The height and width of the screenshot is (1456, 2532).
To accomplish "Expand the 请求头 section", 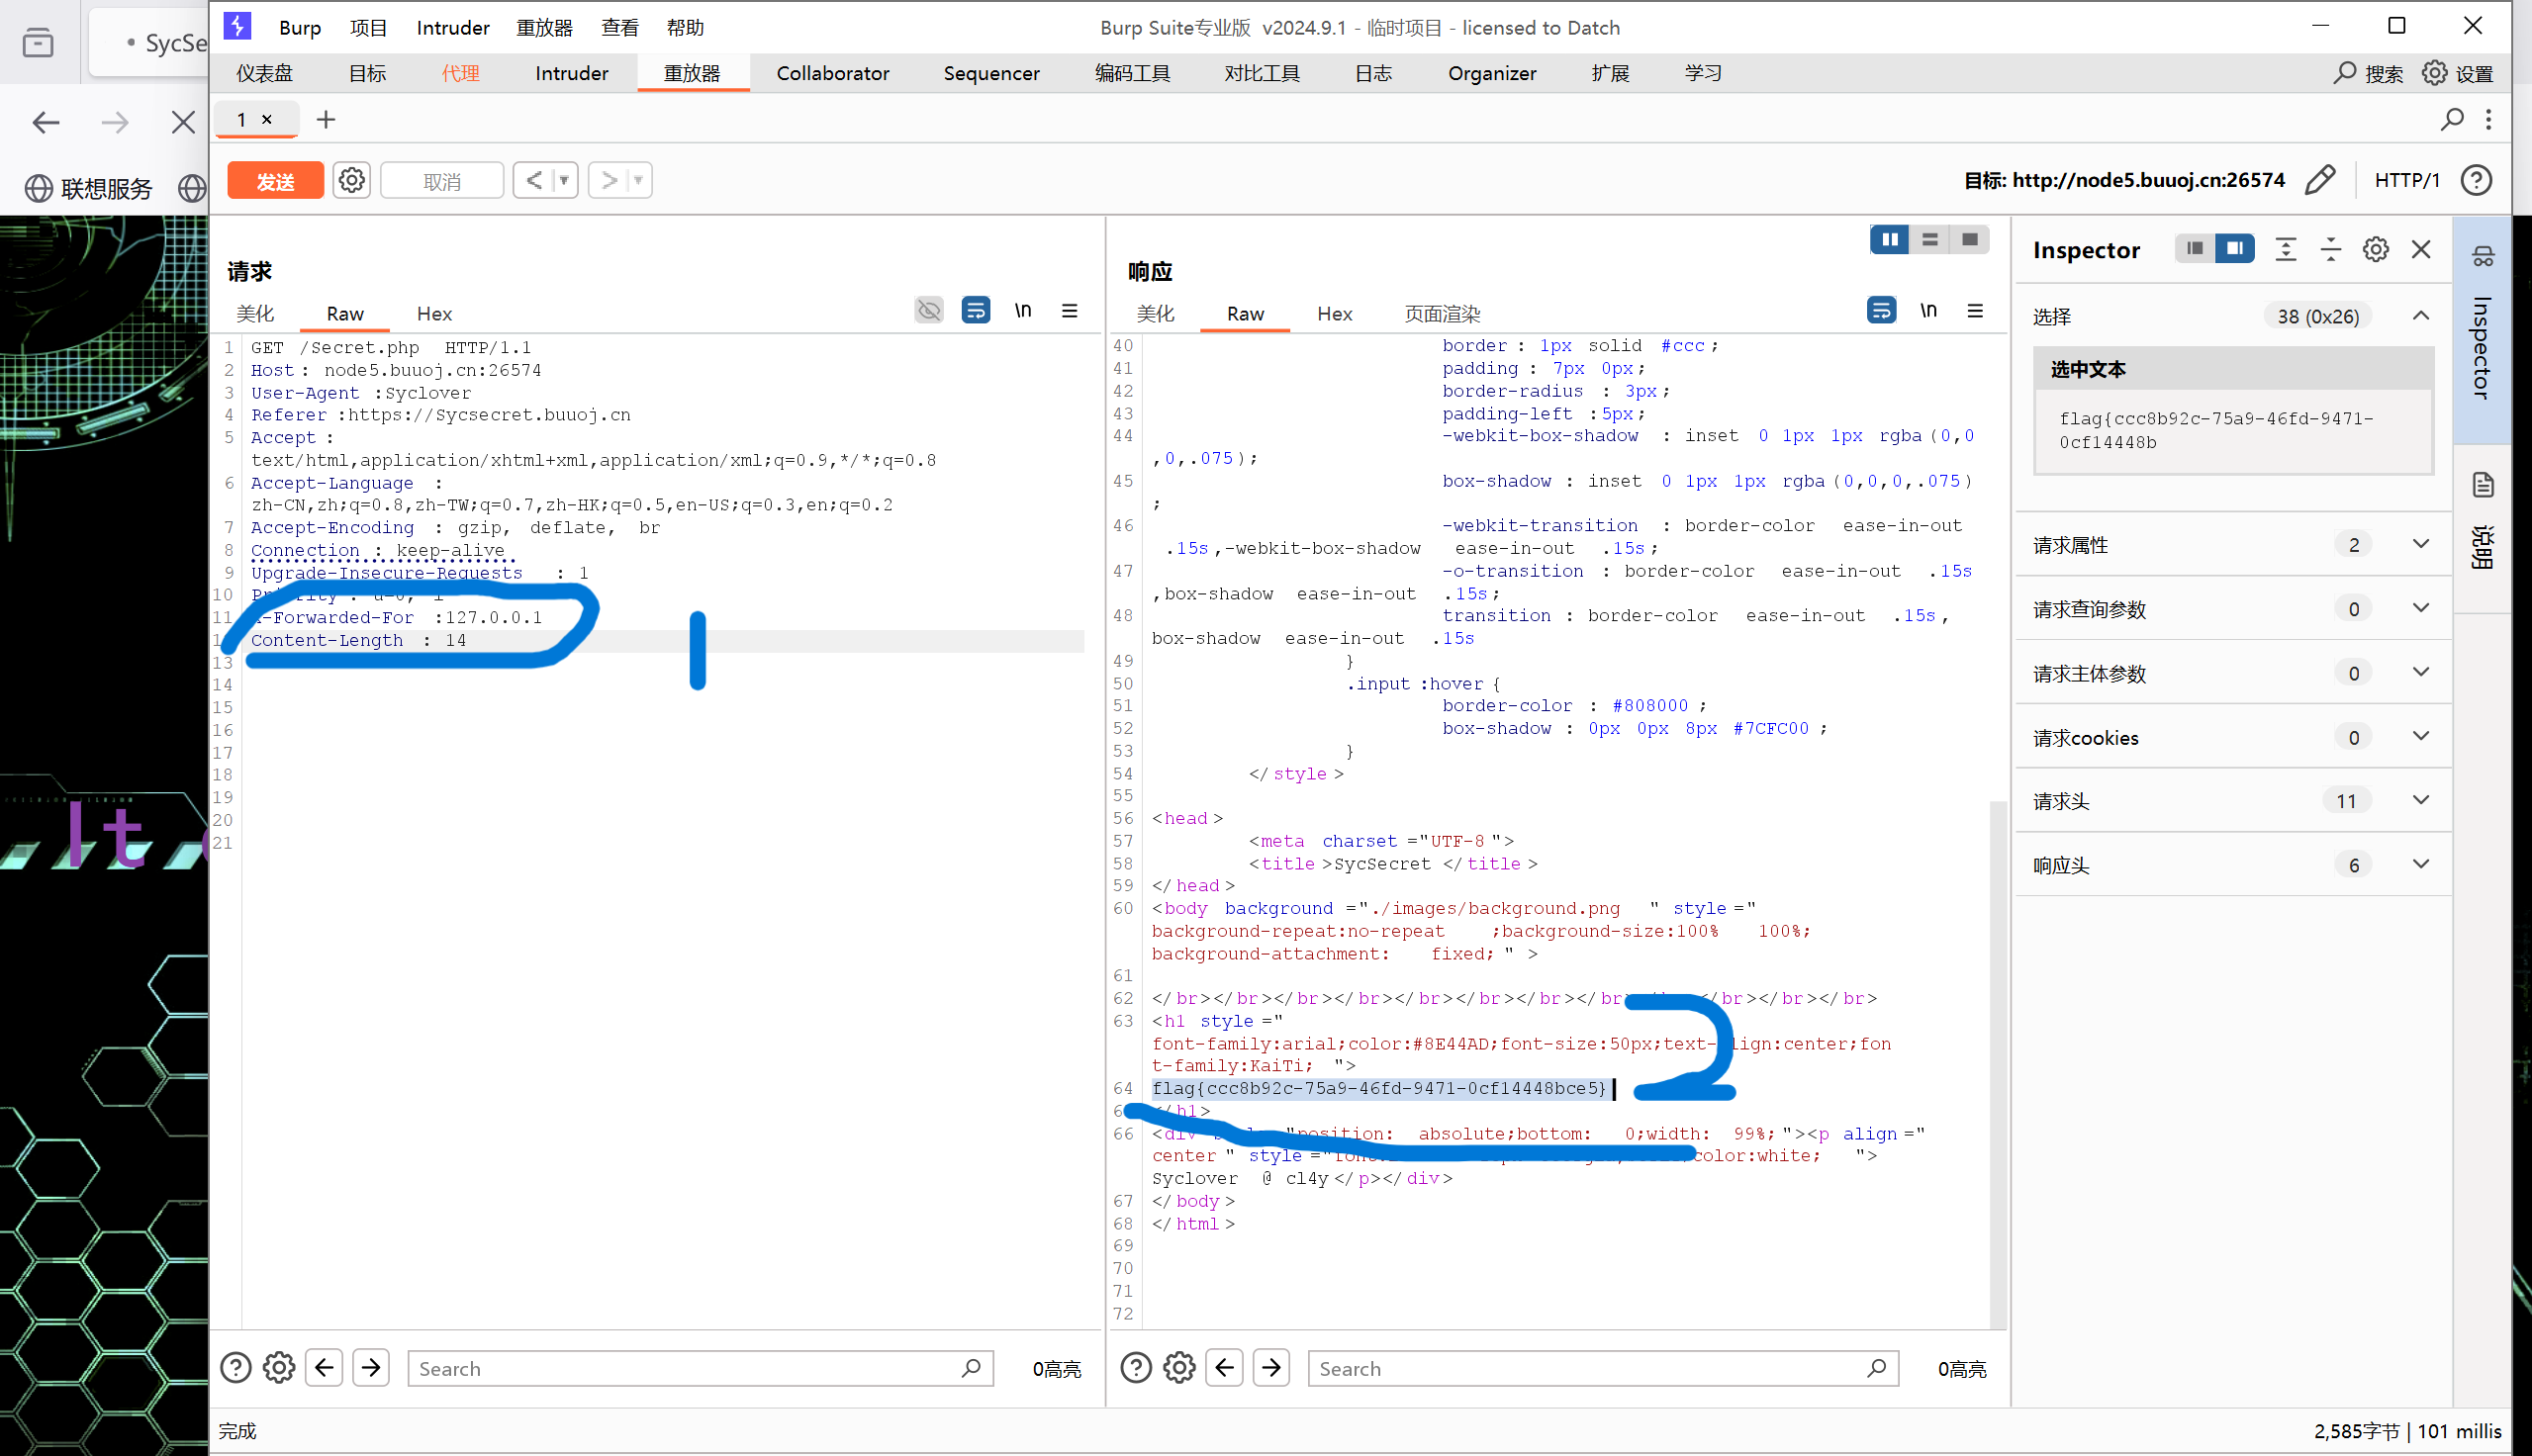I will coord(2421,800).
